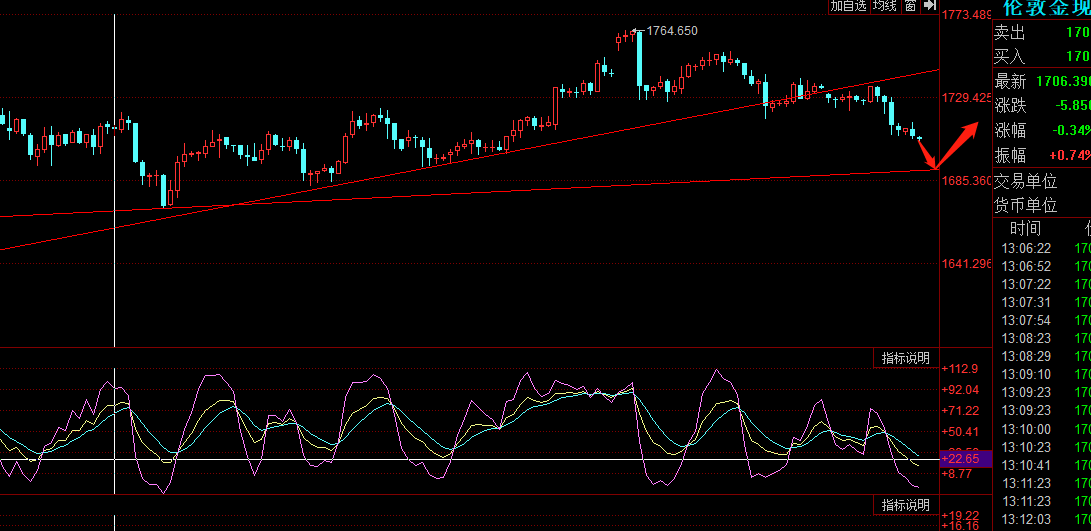Select the 13:07:31 tick row

1042,303
